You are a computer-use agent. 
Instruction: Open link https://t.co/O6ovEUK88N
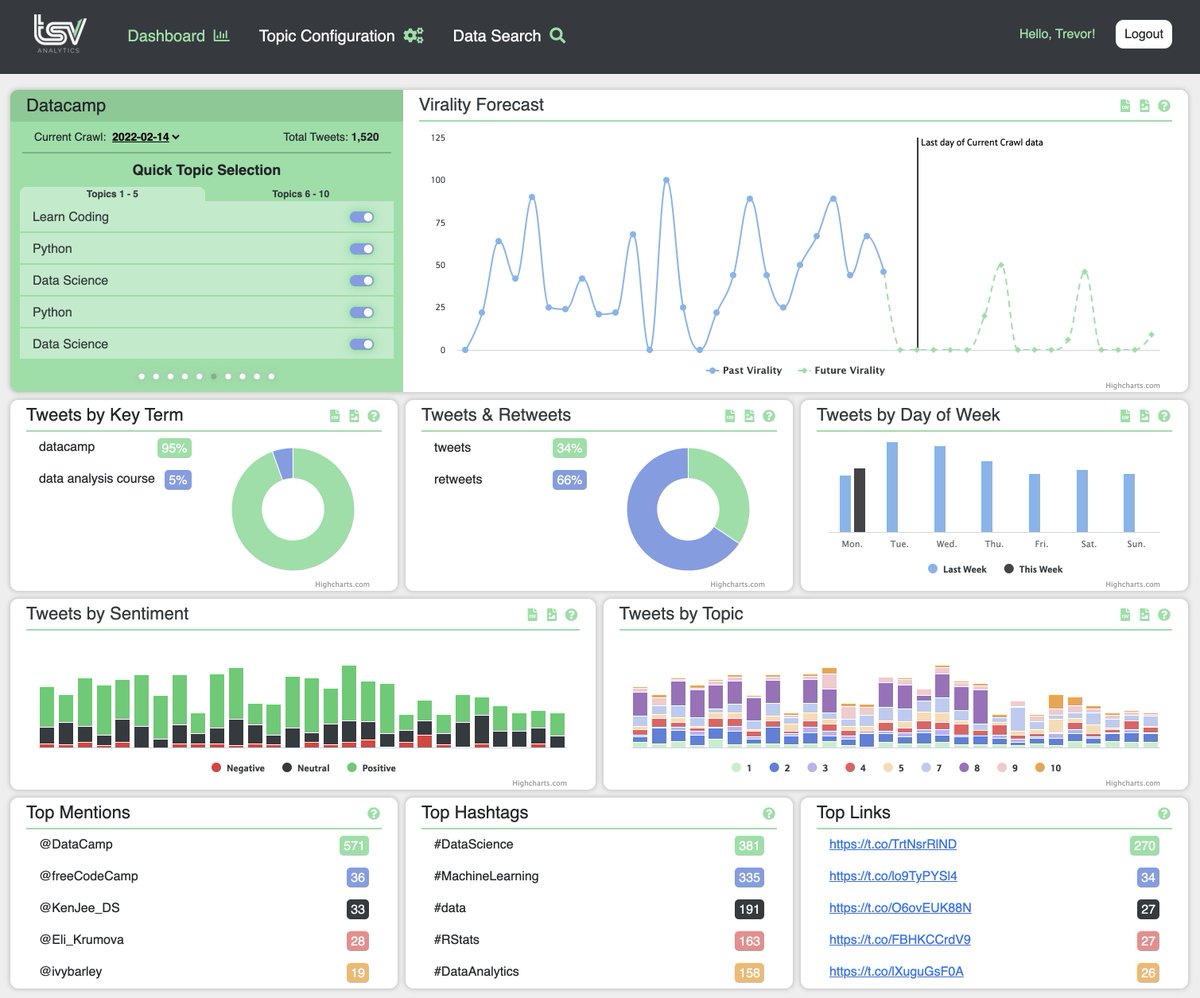tap(900, 908)
